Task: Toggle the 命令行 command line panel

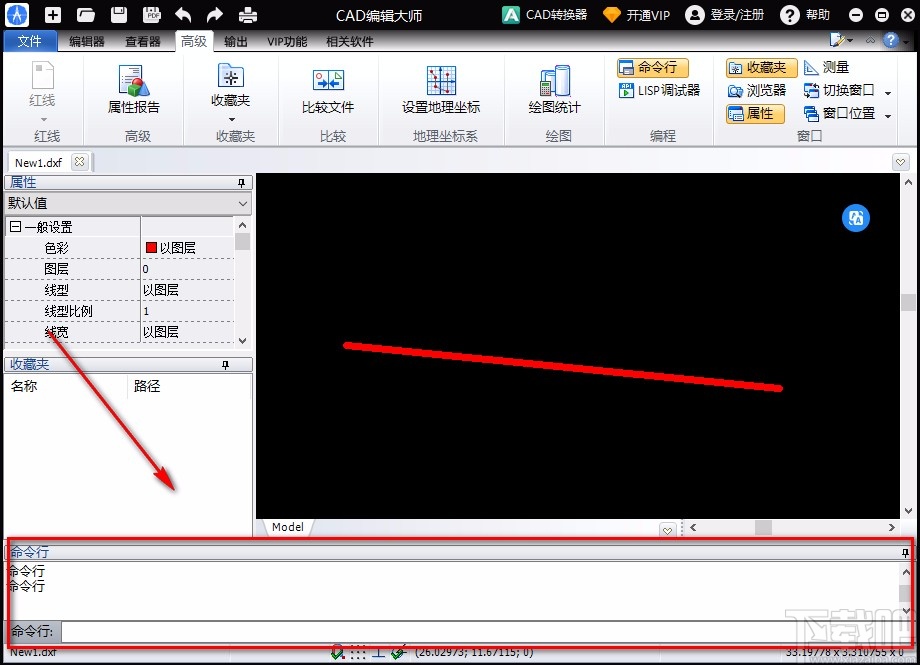Action: click(x=651, y=67)
